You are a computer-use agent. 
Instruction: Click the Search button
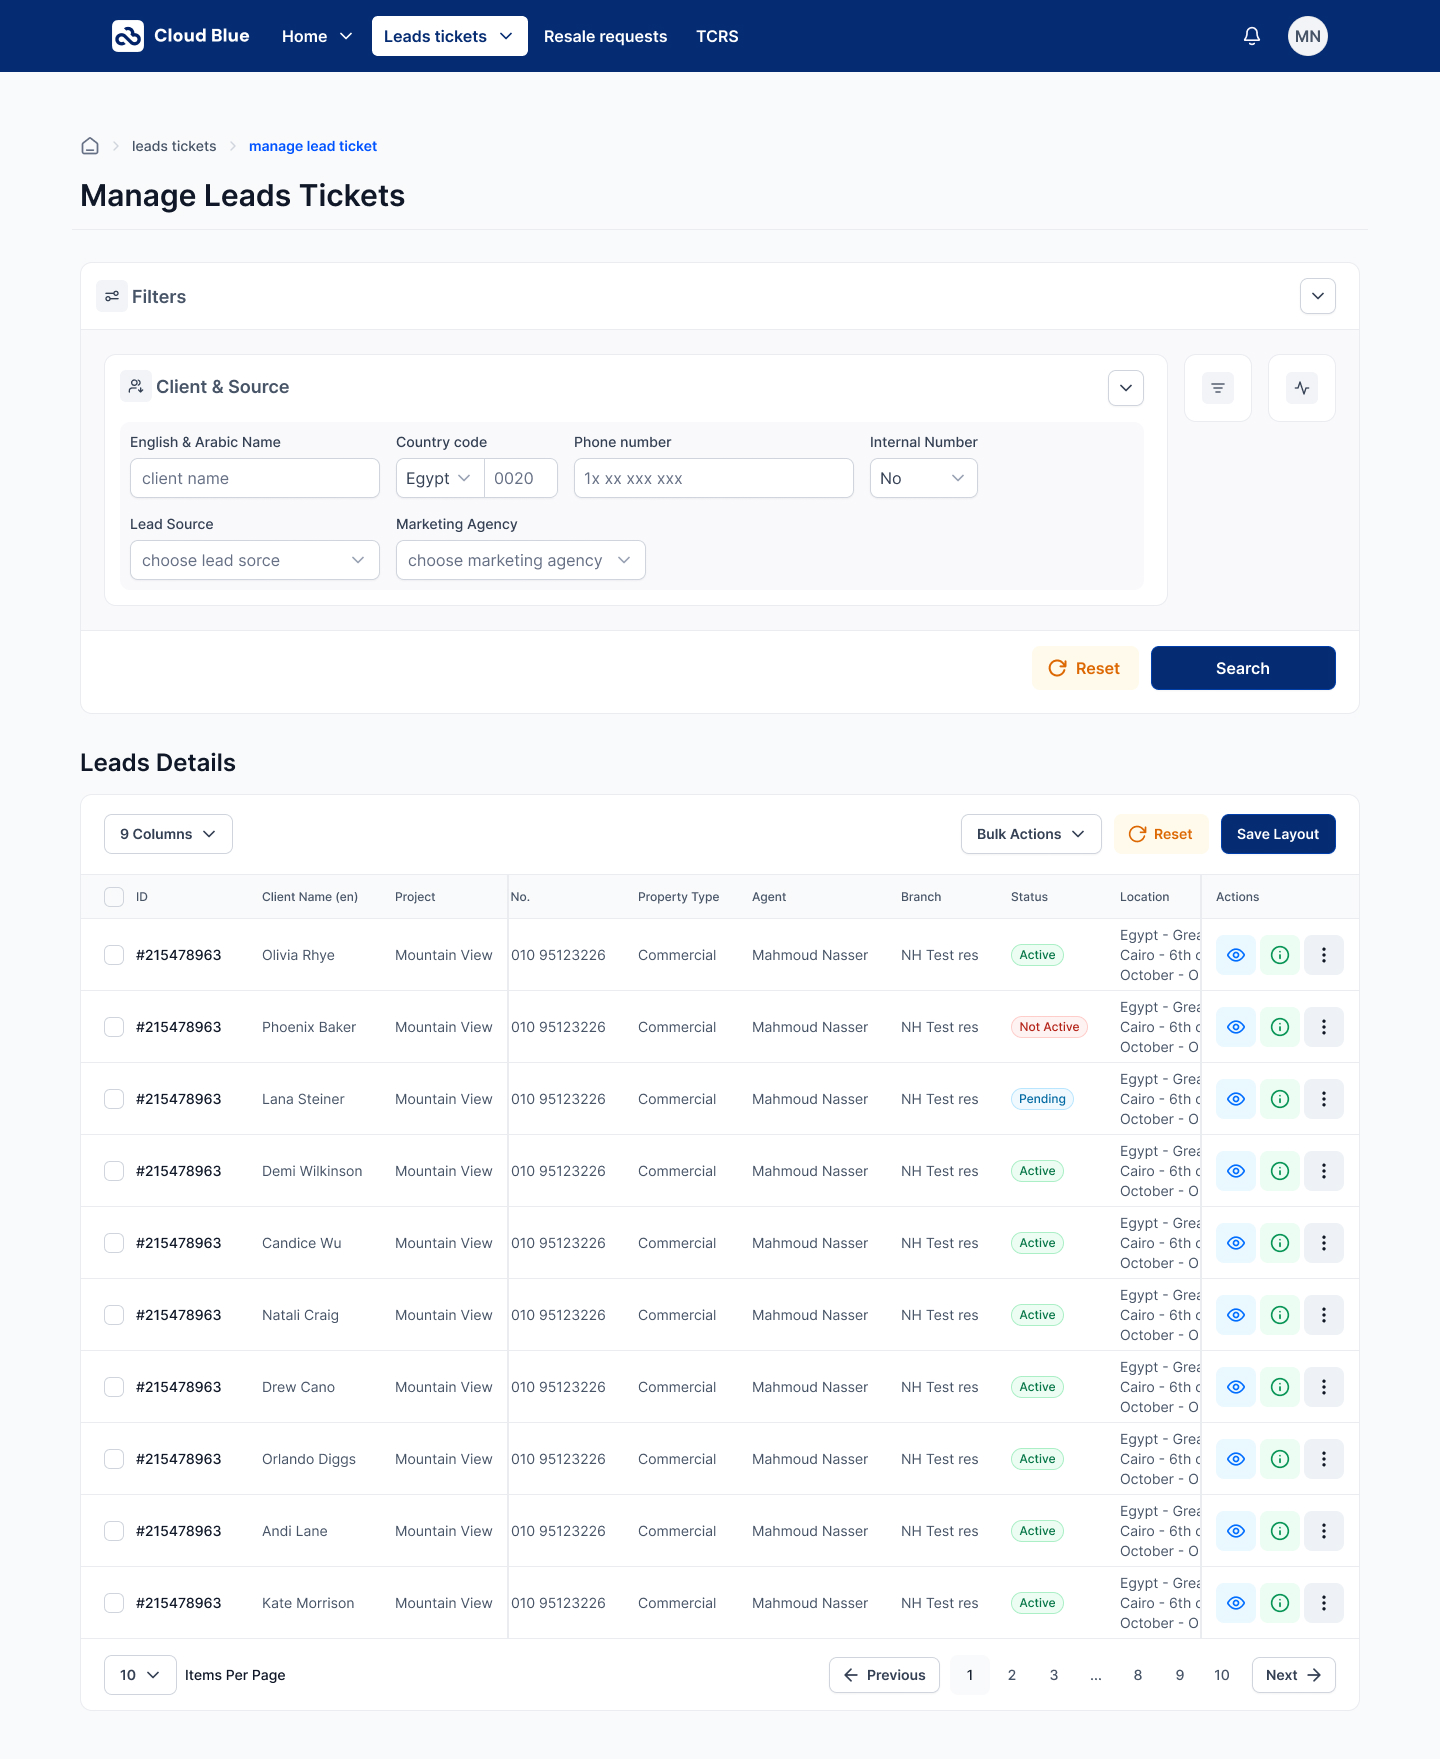tap(1243, 668)
